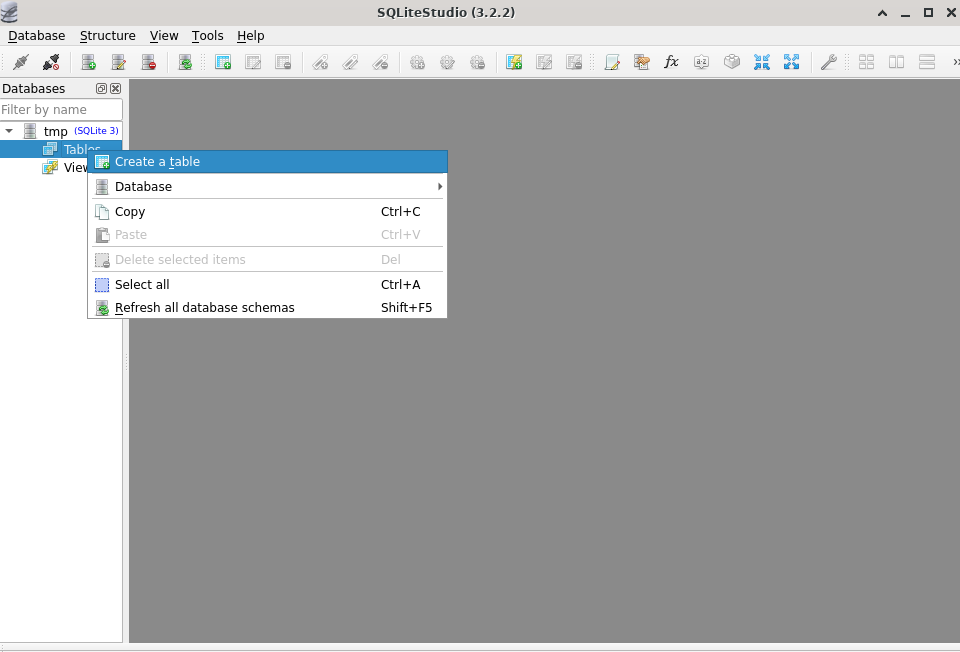Viewport: 960px width, 652px height.
Task: Open the Database menu in menu bar
Action: point(36,36)
